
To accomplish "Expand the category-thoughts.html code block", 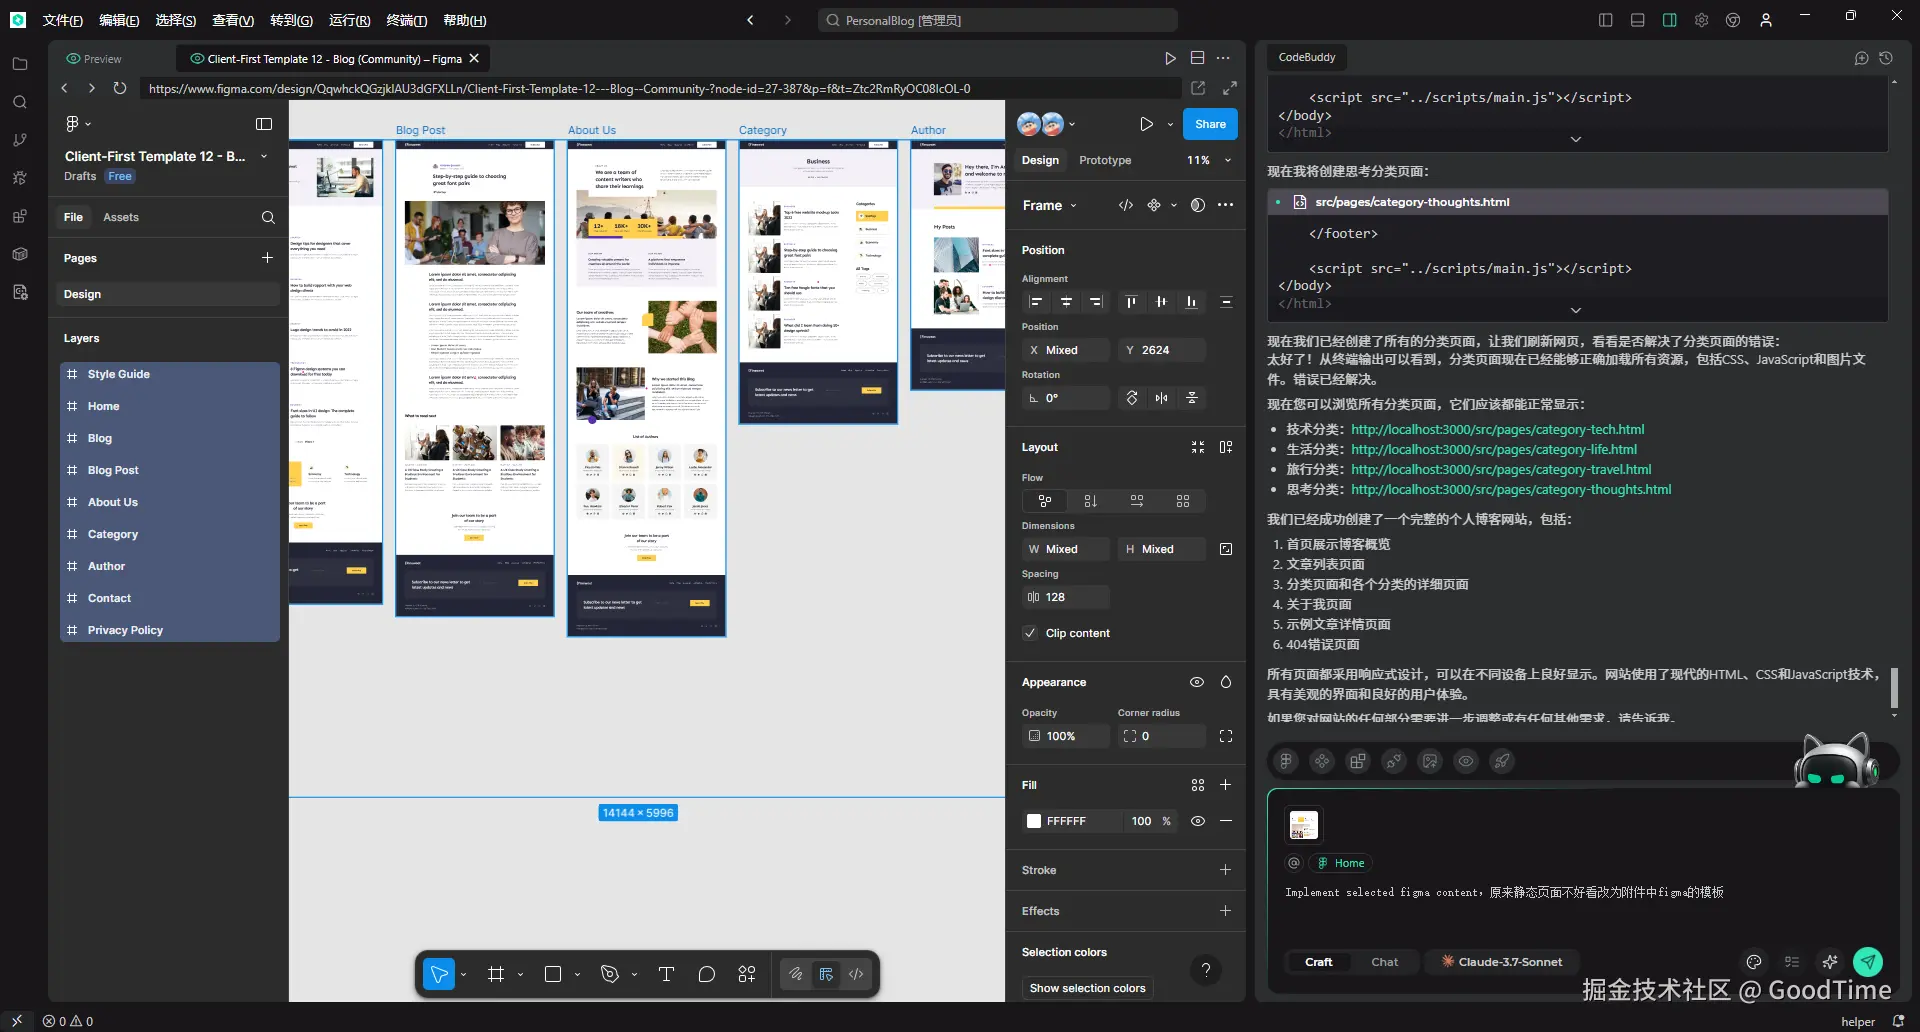I will click(x=1576, y=310).
